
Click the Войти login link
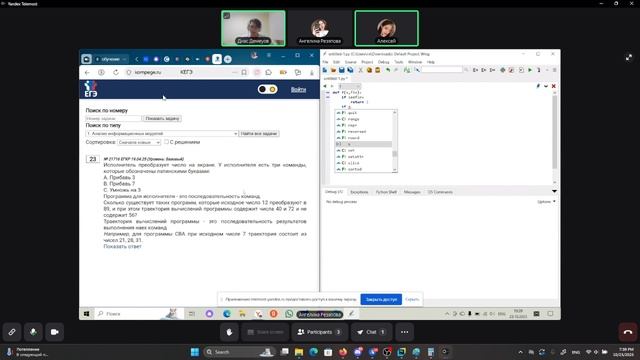[x=298, y=89]
